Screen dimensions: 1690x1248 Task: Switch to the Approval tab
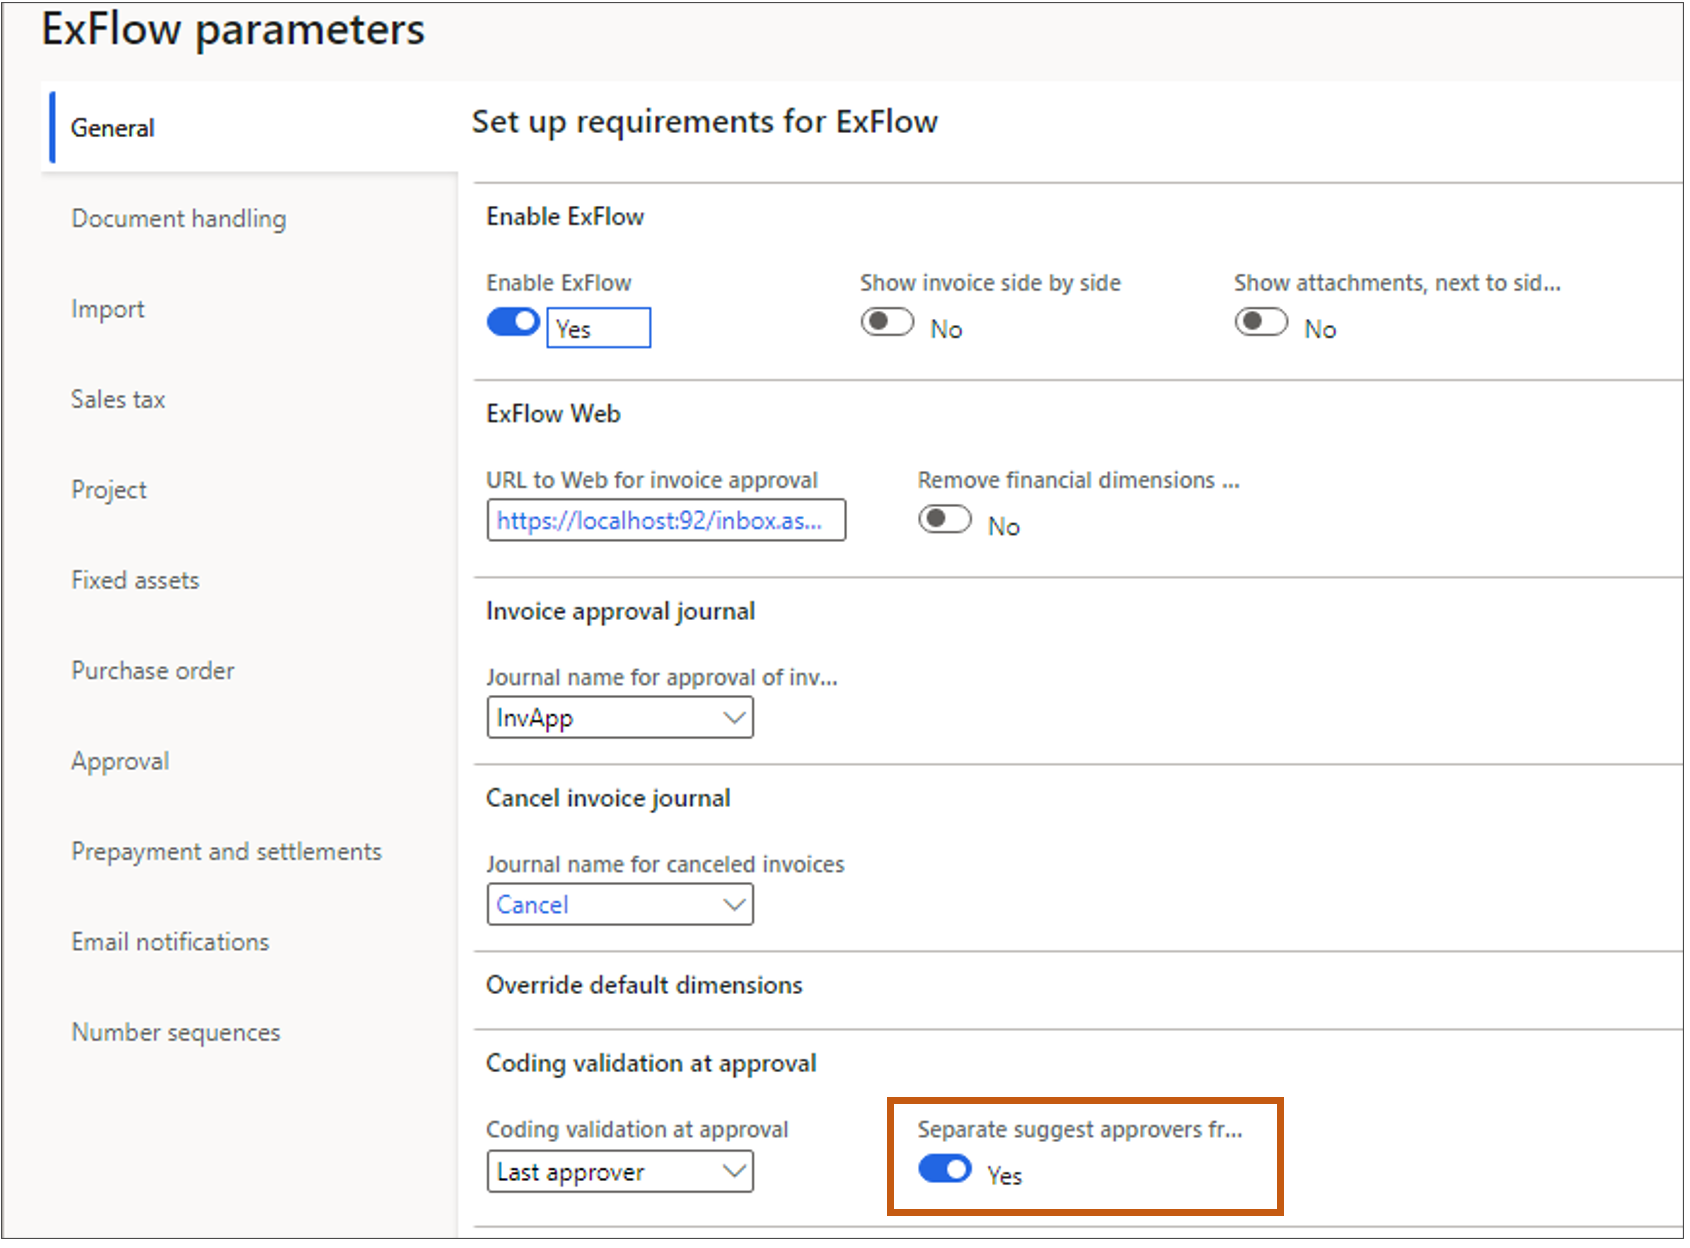tap(120, 761)
